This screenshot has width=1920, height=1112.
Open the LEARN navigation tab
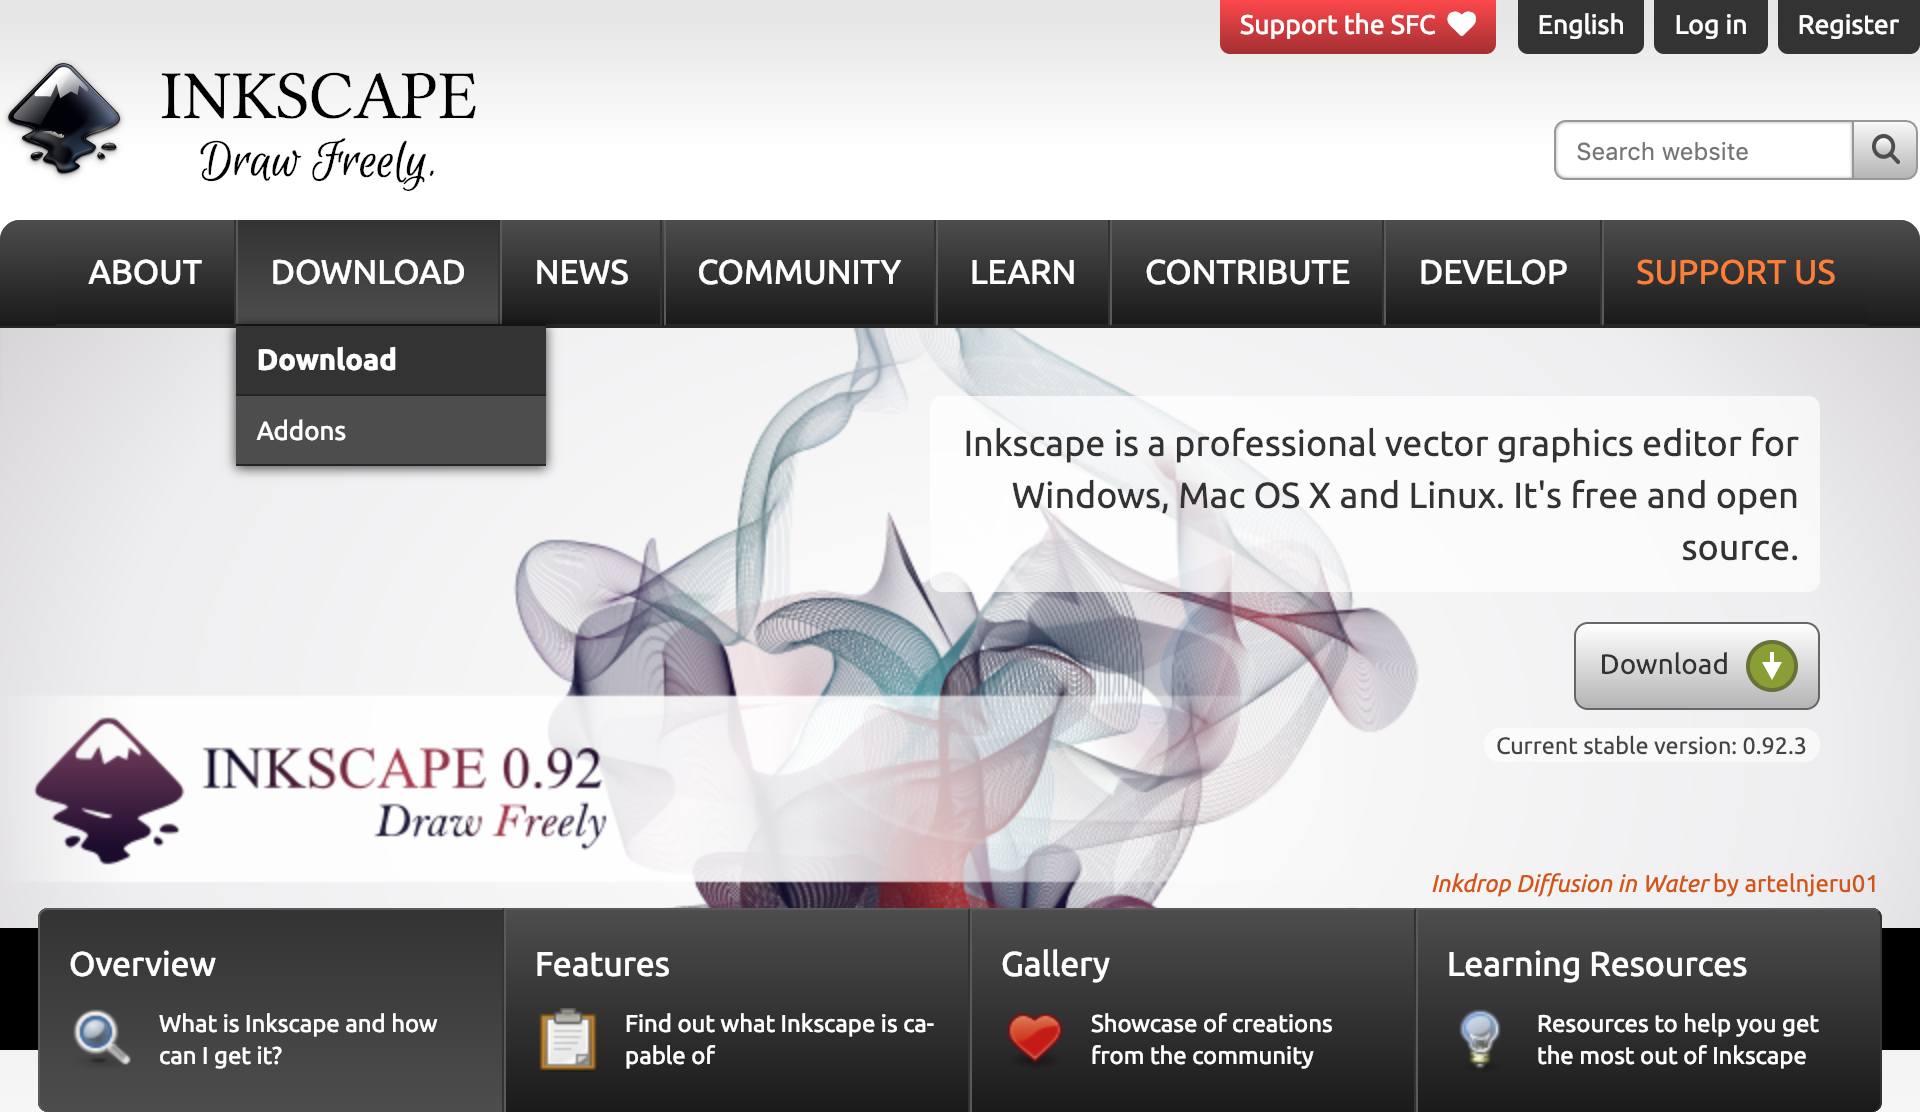[x=1022, y=272]
